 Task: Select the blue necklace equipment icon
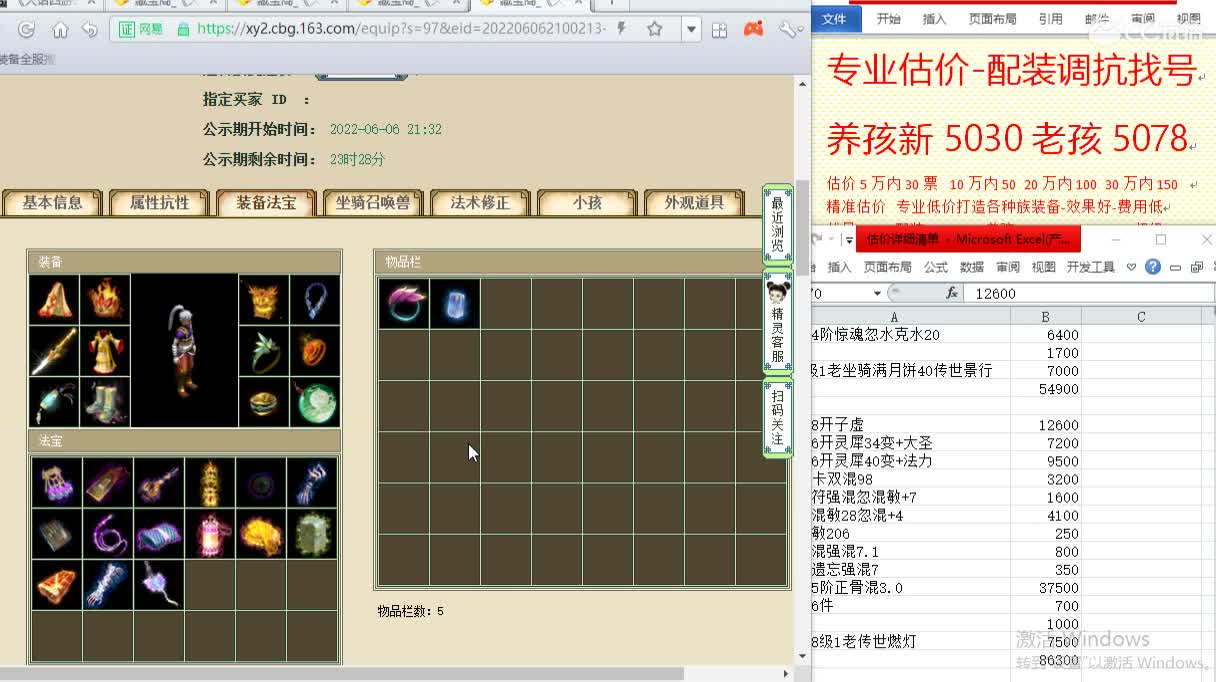point(315,299)
